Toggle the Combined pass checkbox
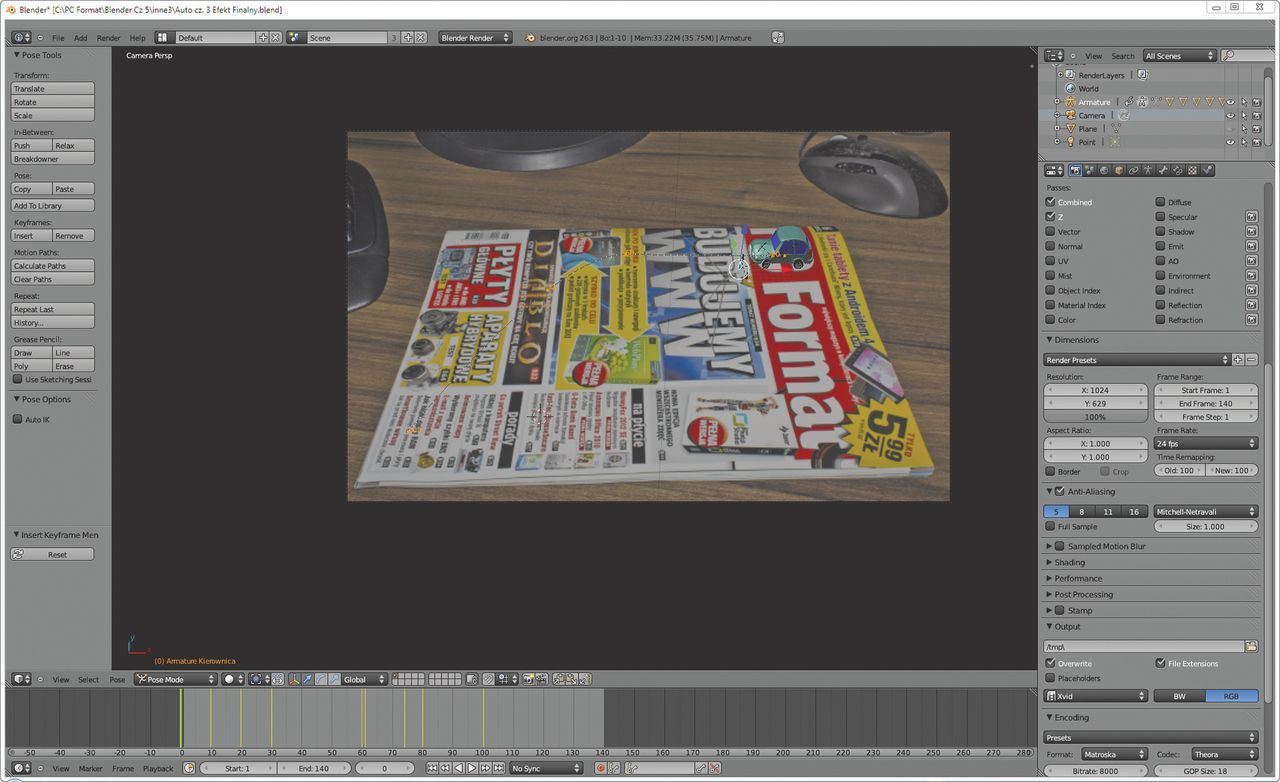This screenshot has width=1280, height=782. pos(1050,202)
